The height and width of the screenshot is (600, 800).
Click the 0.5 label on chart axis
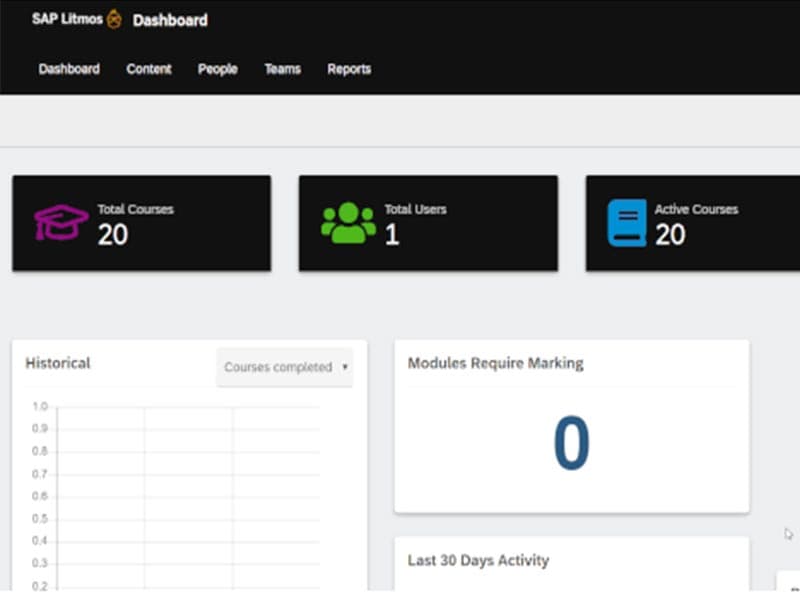click(40, 519)
